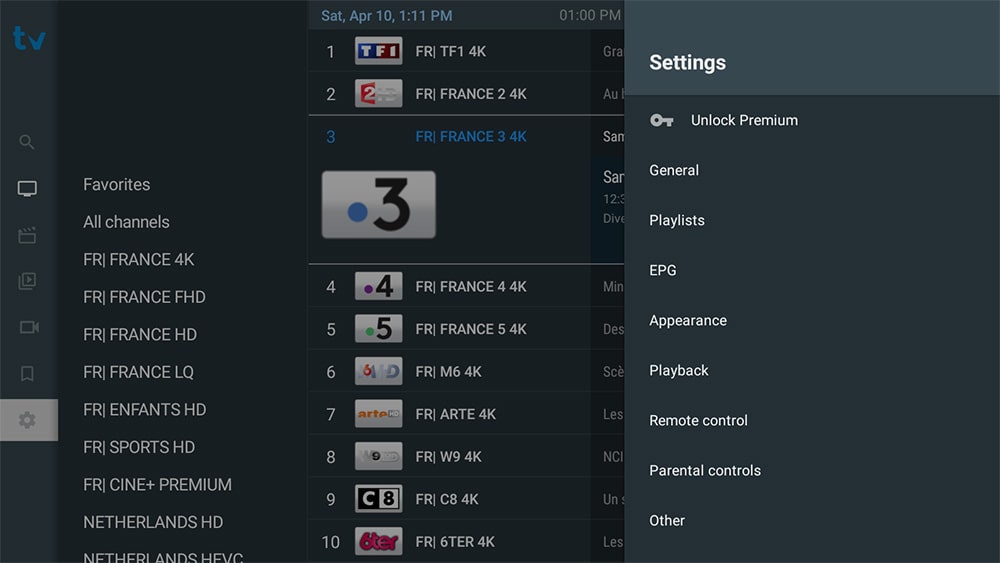This screenshot has height=563, width=1000.
Task: Open the search icon in sidebar
Action: click(27, 142)
